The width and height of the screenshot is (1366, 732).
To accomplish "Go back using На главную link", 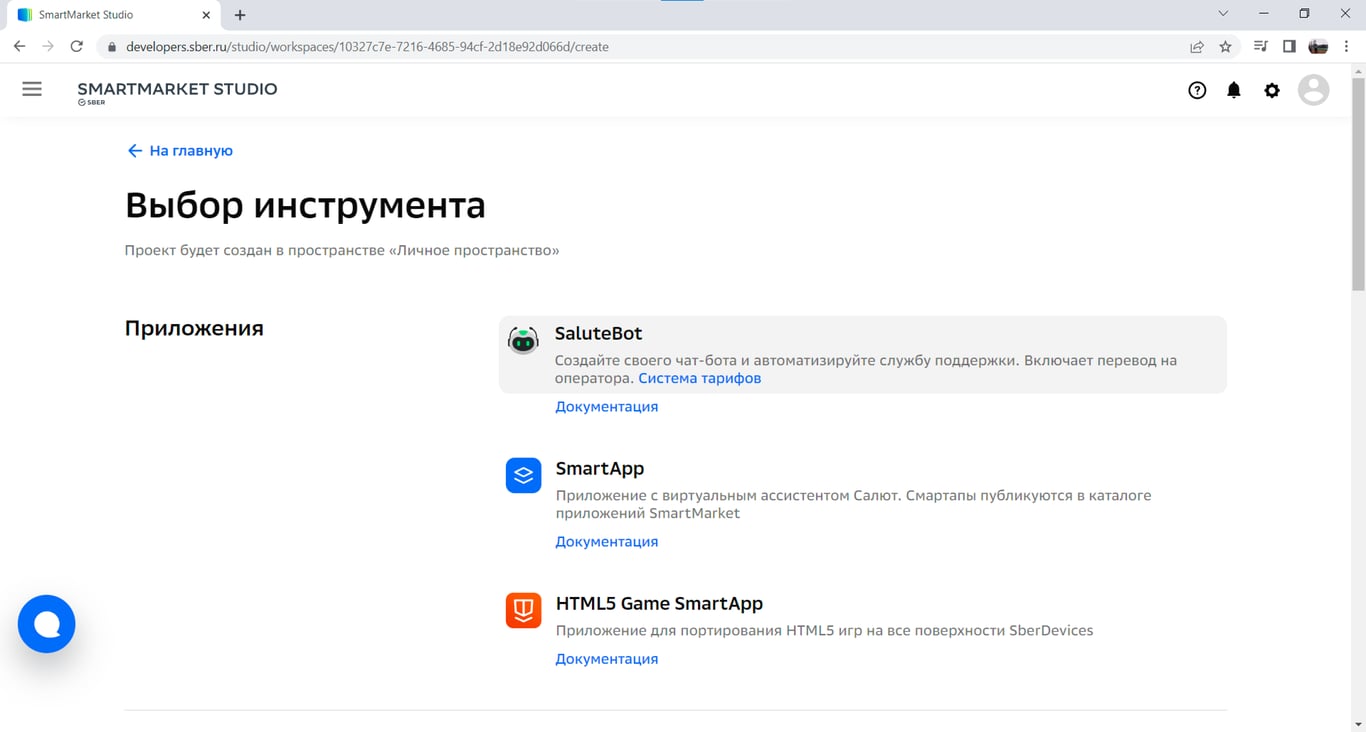I will (180, 150).
